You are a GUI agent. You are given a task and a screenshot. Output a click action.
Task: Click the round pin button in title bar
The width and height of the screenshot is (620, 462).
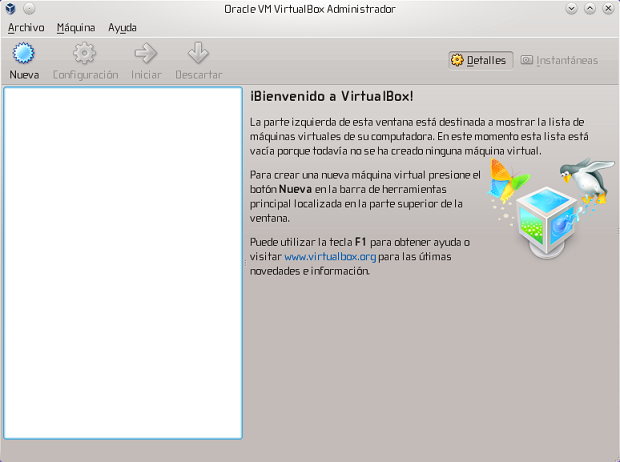pos(29,8)
